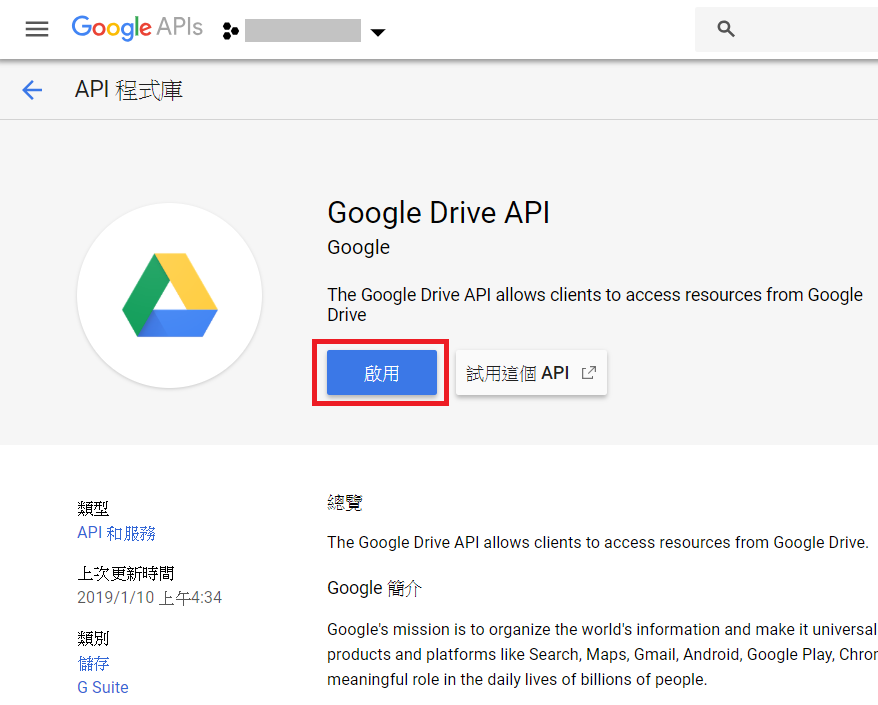The width and height of the screenshot is (878, 705).
Task: Click the 類別 label
Action: [93, 638]
